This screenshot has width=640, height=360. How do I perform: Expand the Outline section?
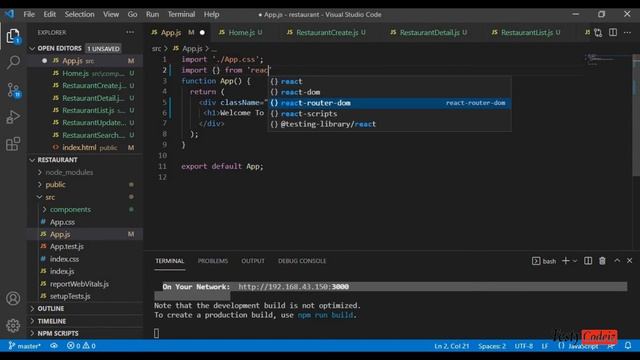pyautogui.click(x=32, y=309)
